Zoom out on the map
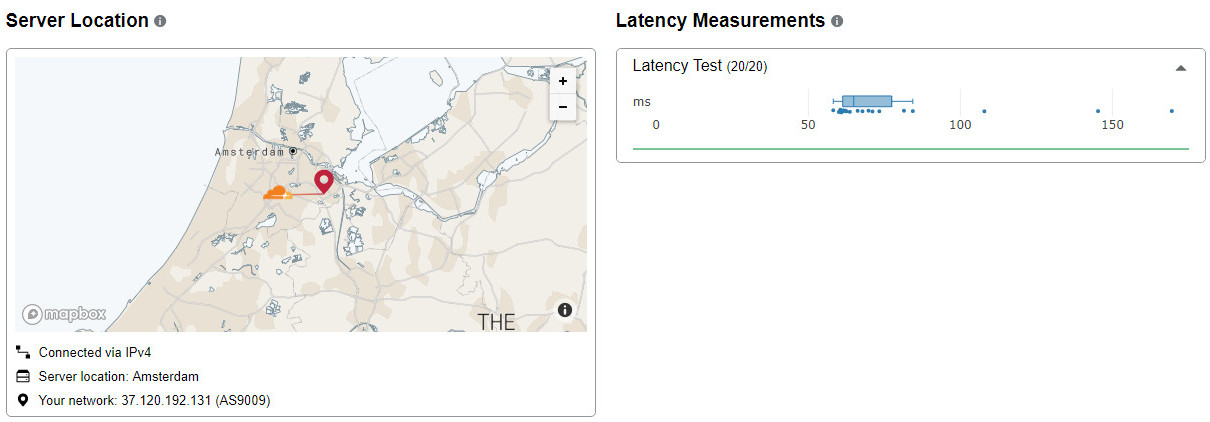Image resolution: width=1210 pixels, height=422 pixels. point(563,106)
